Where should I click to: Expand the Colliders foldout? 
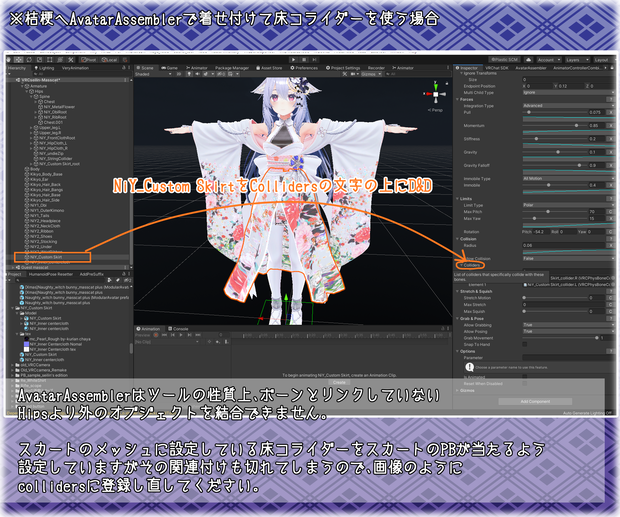coord(470,265)
